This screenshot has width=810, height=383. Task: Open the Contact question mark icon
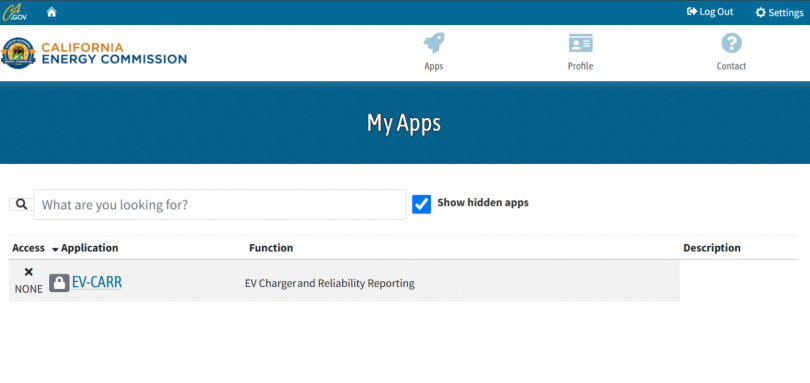[x=731, y=43]
